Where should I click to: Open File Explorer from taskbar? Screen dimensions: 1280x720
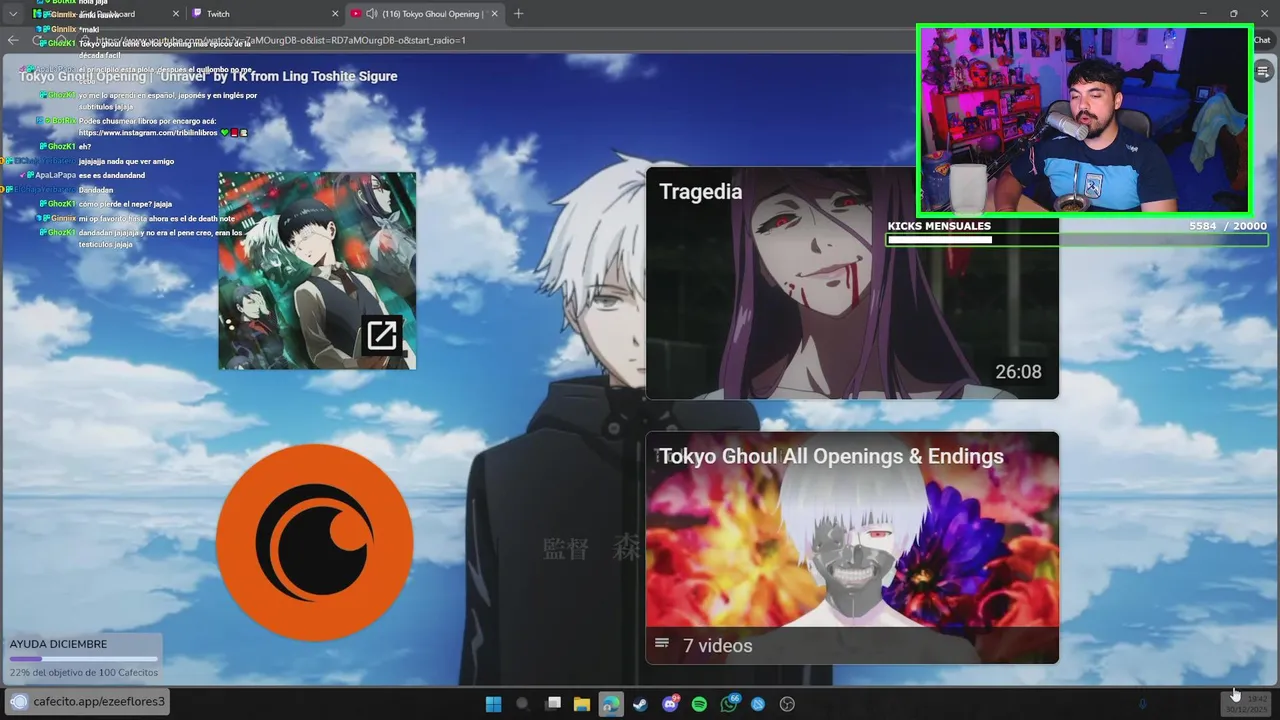point(581,704)
